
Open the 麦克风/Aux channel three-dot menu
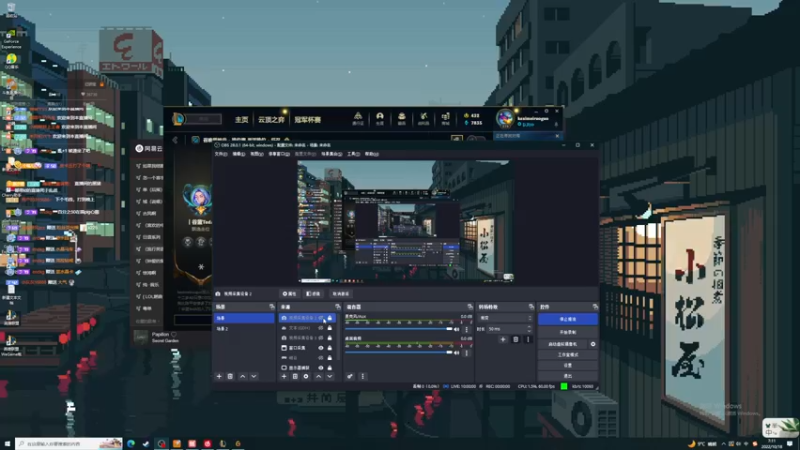coord(466,330)
